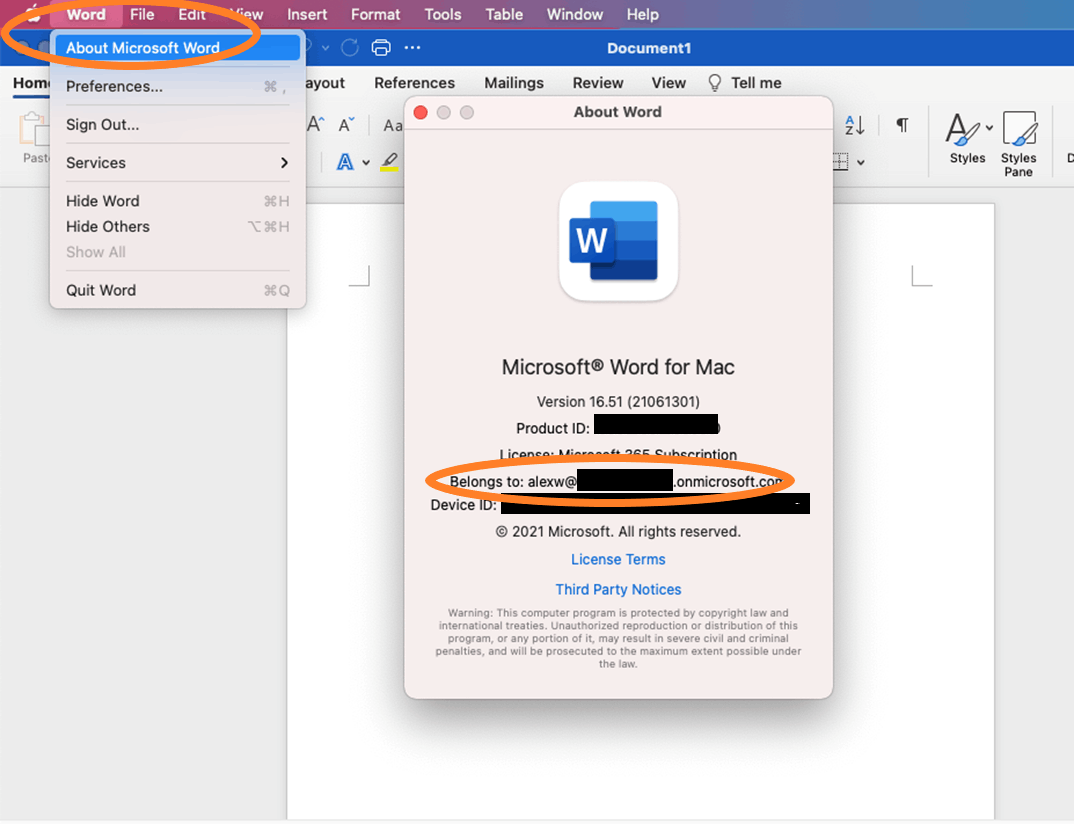1074x824 pixels.
Task: Select Hide Word menu item
Action: tap(177, 201)
